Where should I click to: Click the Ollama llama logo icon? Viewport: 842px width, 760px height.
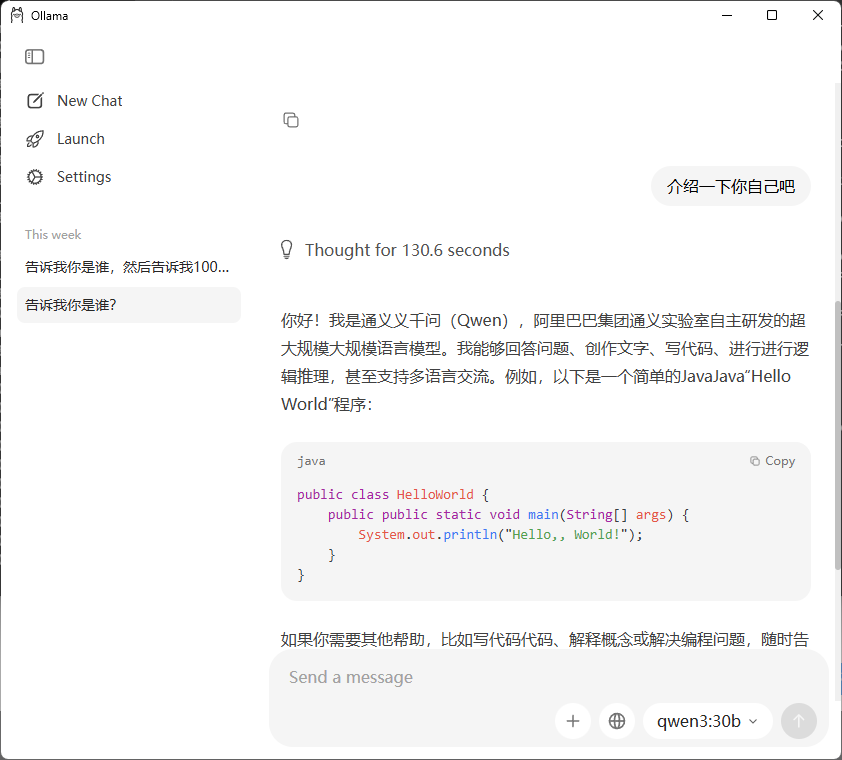pos(17,16)
